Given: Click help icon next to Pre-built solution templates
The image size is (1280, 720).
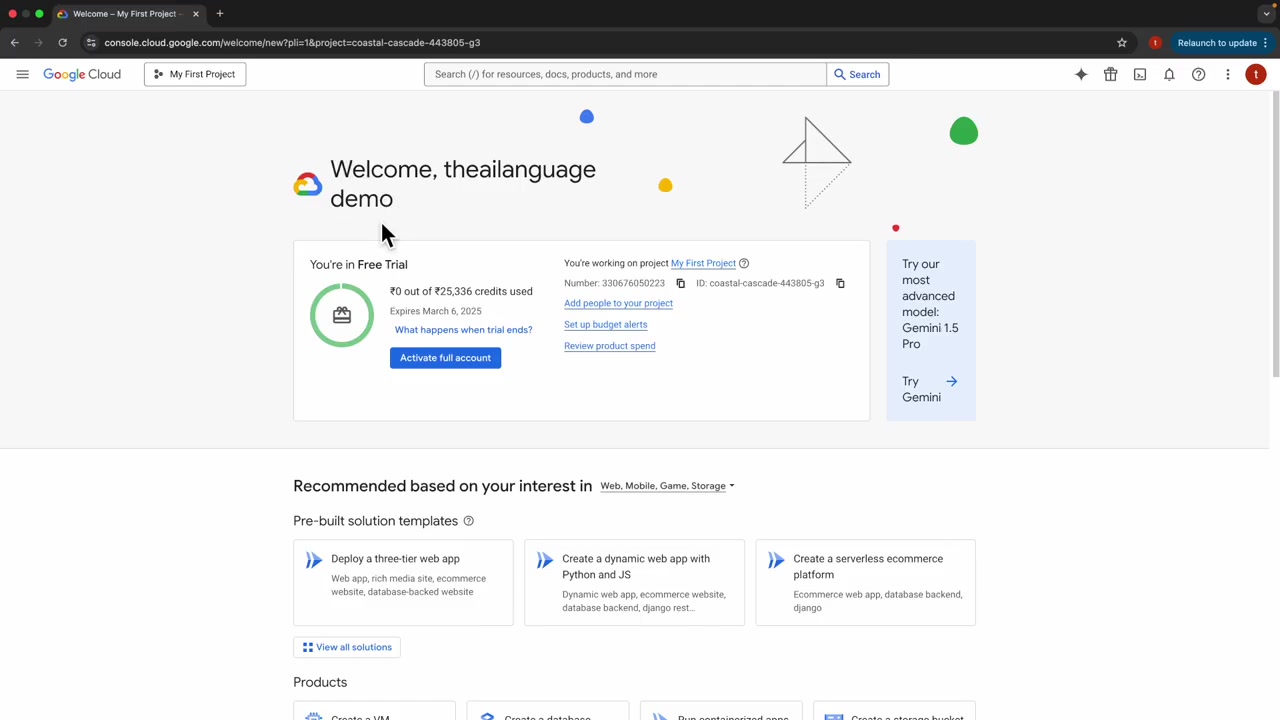Looking at the screenshot, I should [468, 521].
